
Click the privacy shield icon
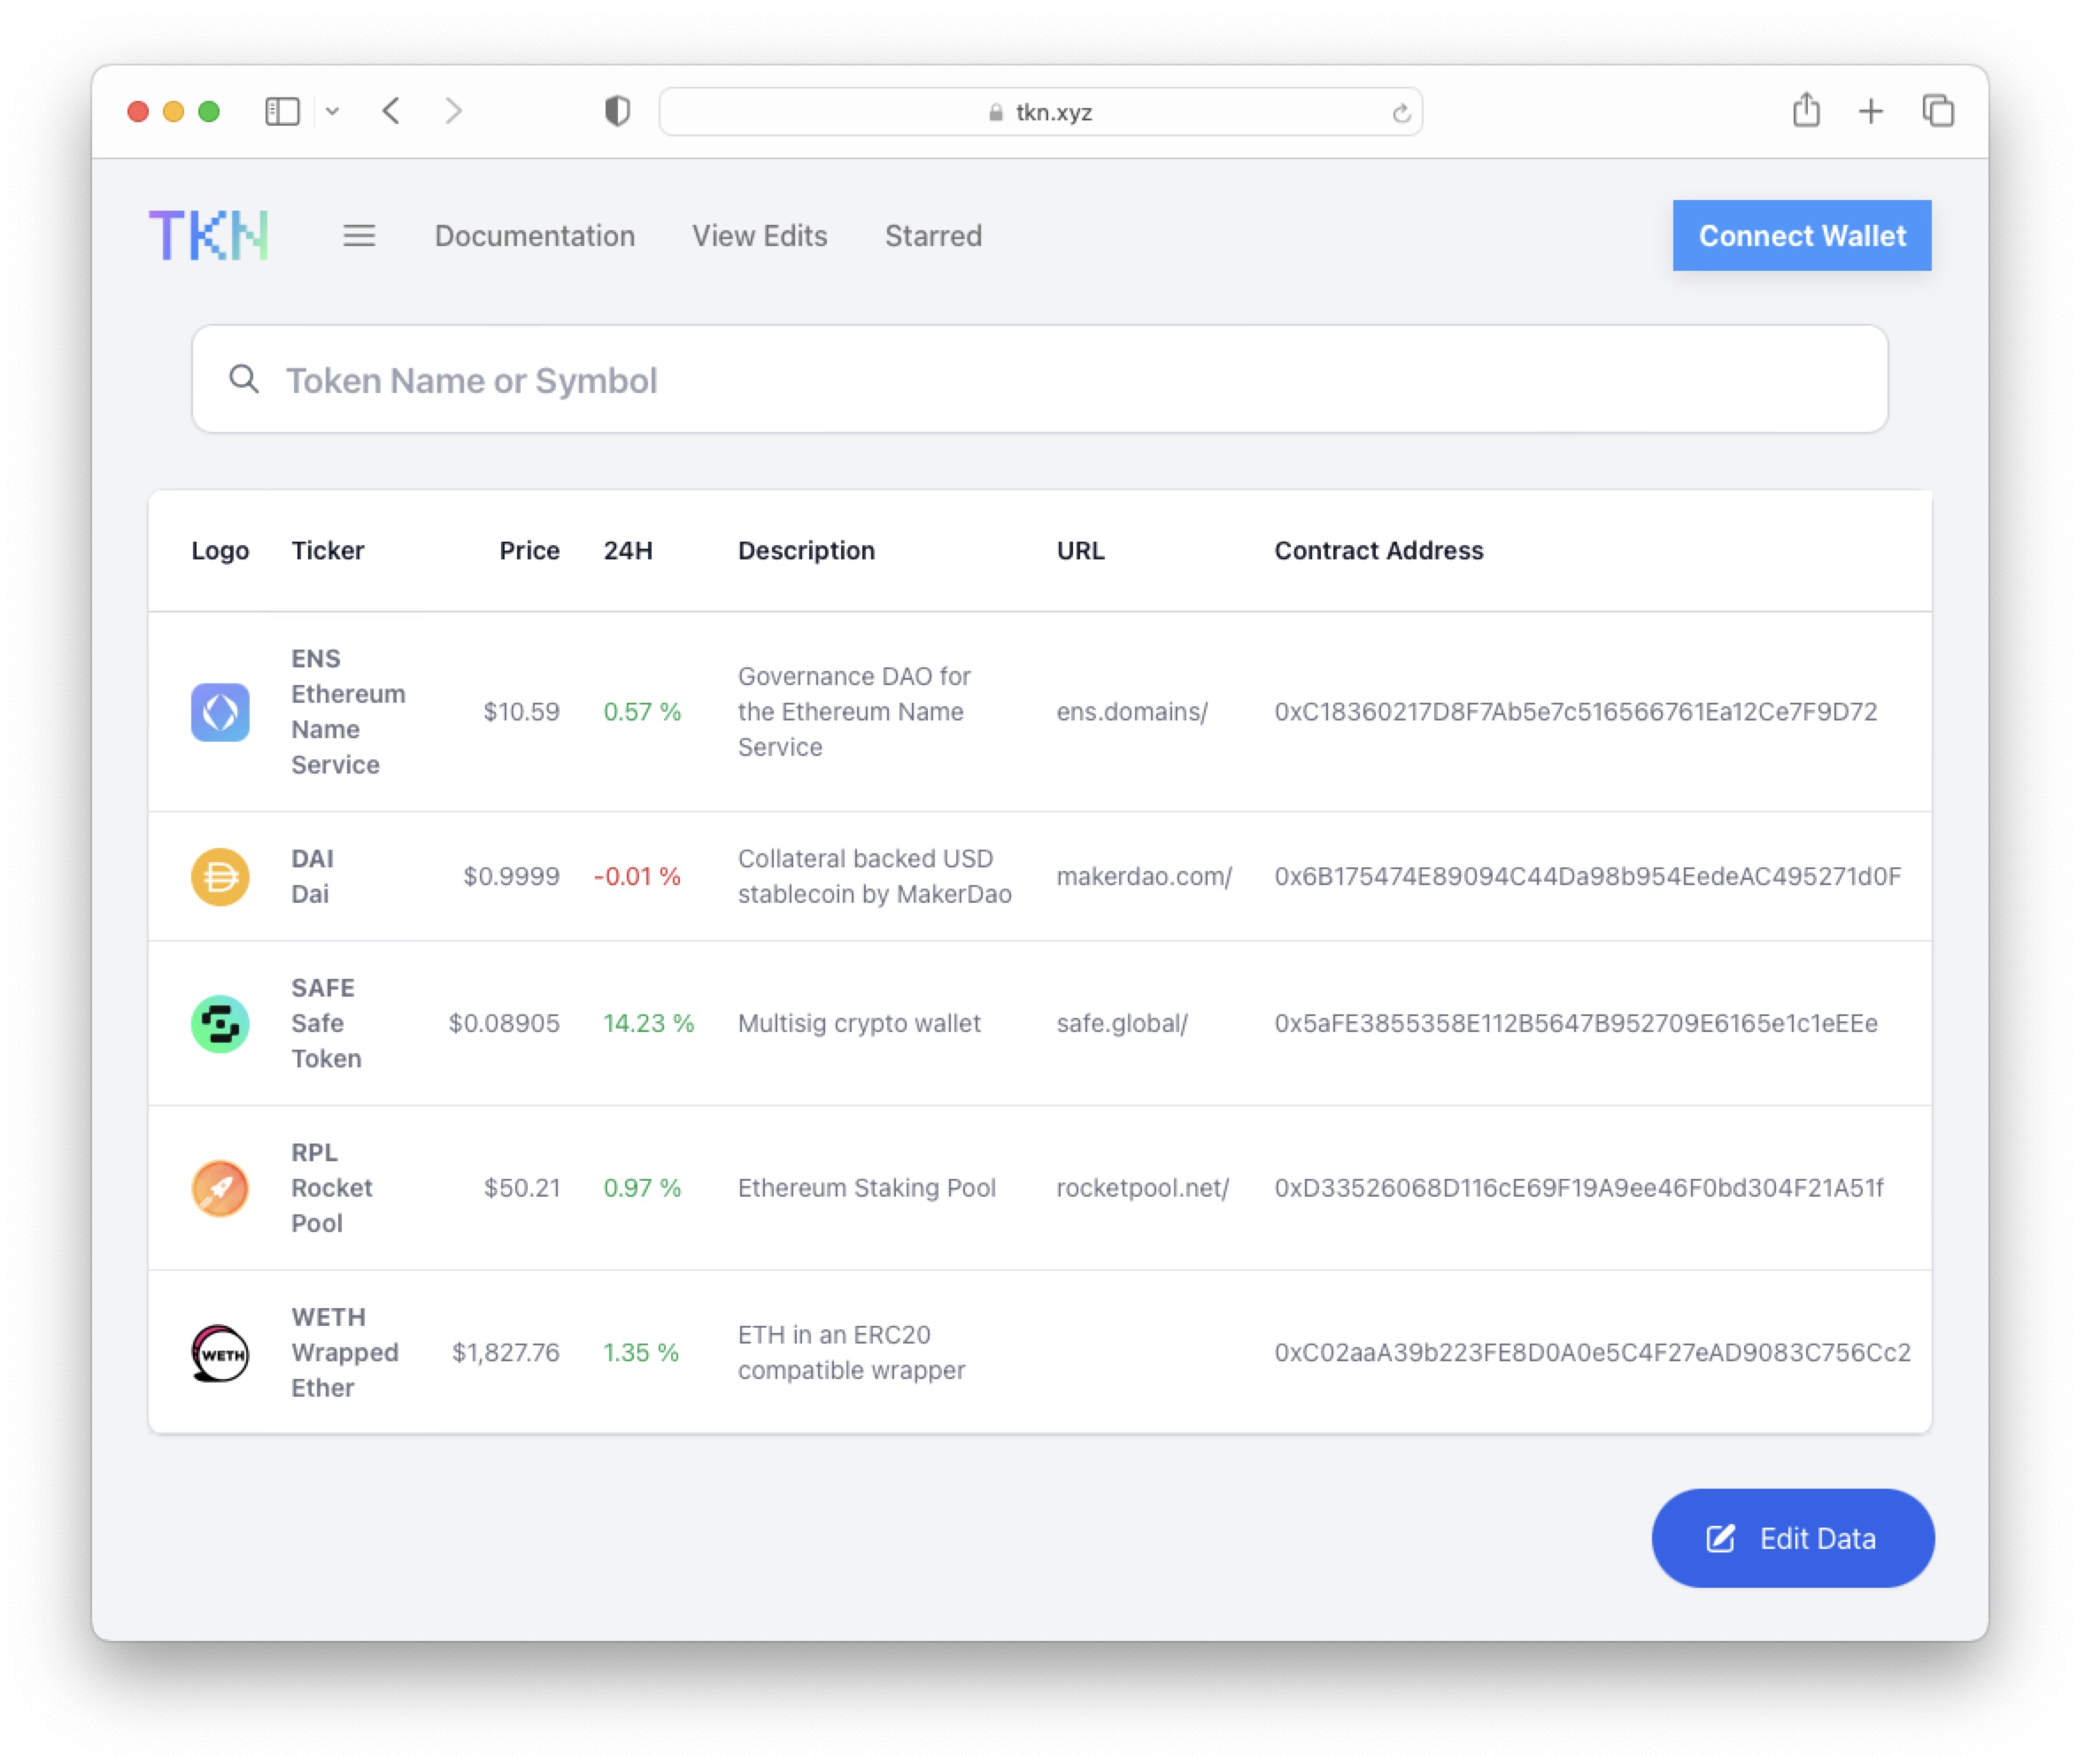pyautogui.click(x=618, y=111)
